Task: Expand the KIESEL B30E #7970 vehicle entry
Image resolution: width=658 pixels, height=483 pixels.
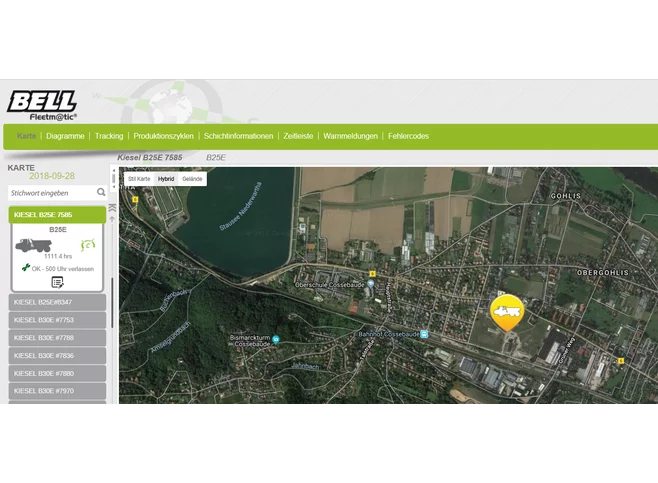Action: point(57,391)
